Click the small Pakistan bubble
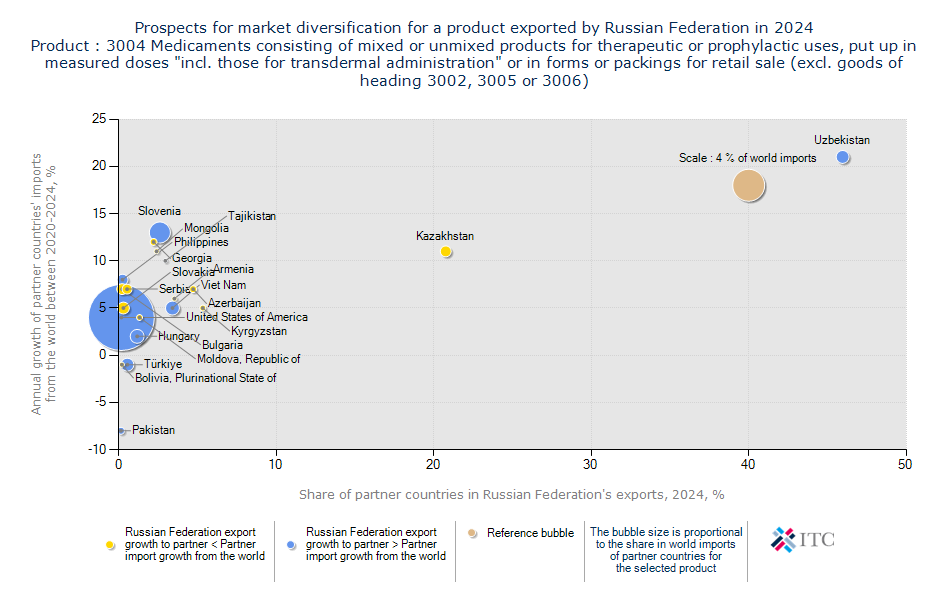 [121, 431]
